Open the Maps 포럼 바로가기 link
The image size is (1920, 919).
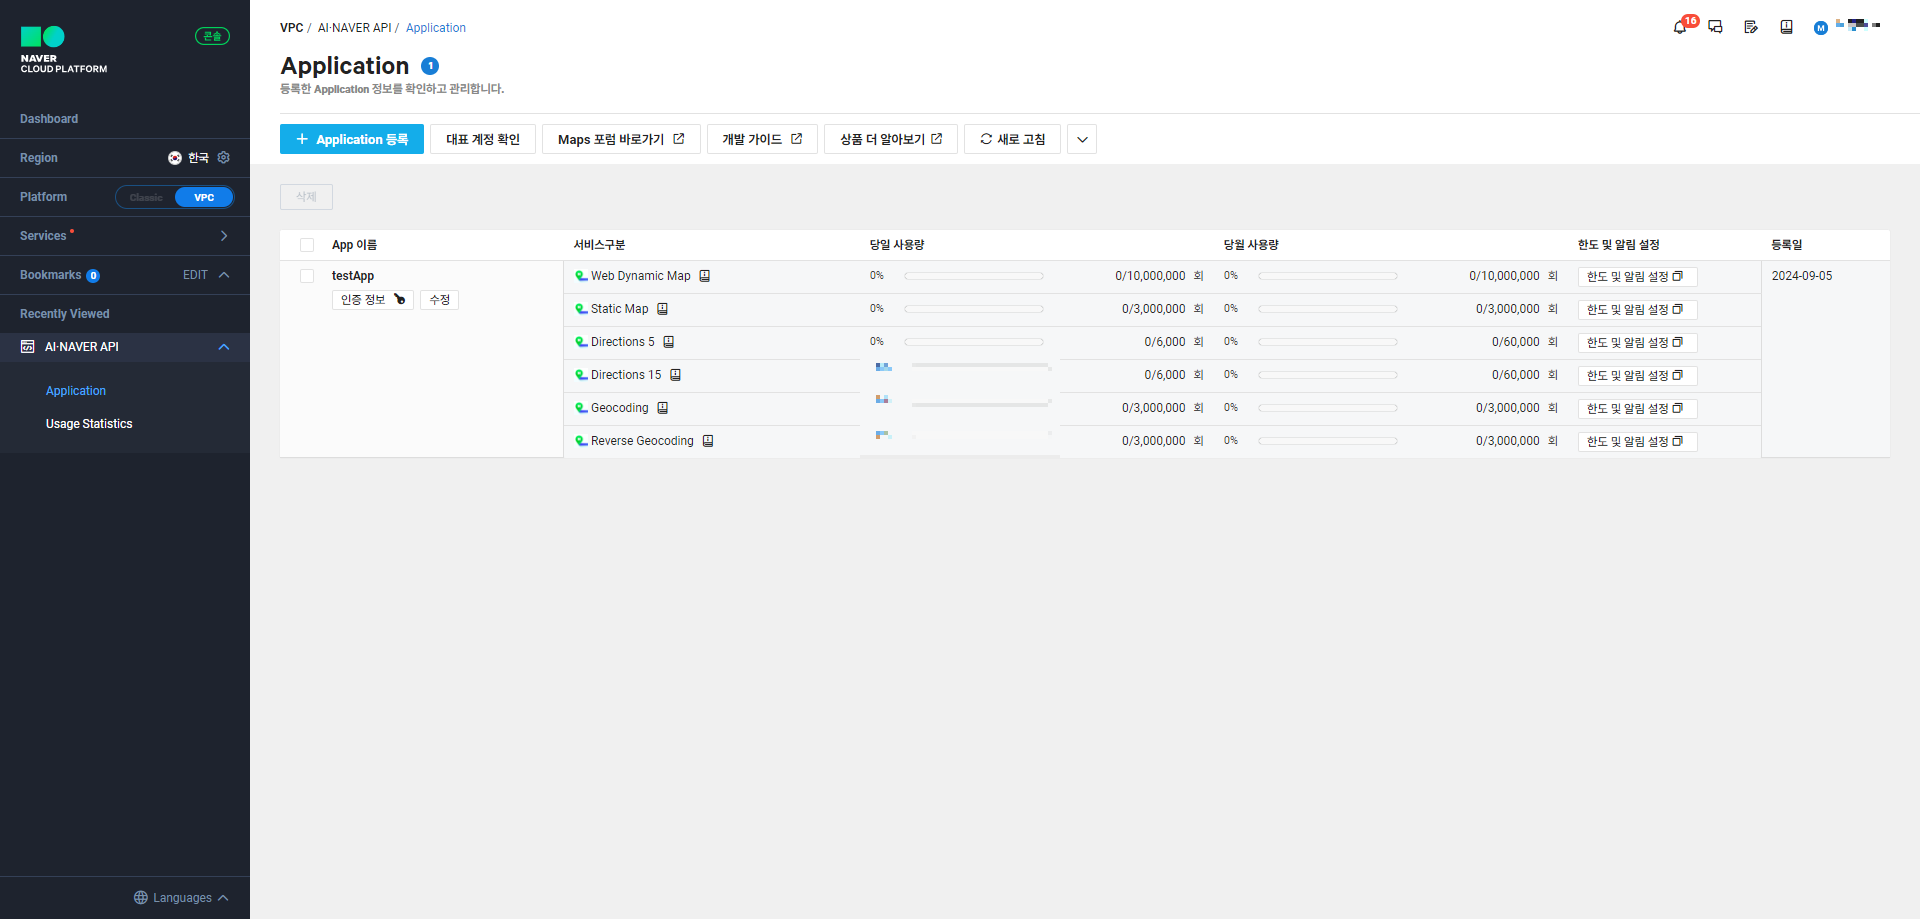(621, 139)
